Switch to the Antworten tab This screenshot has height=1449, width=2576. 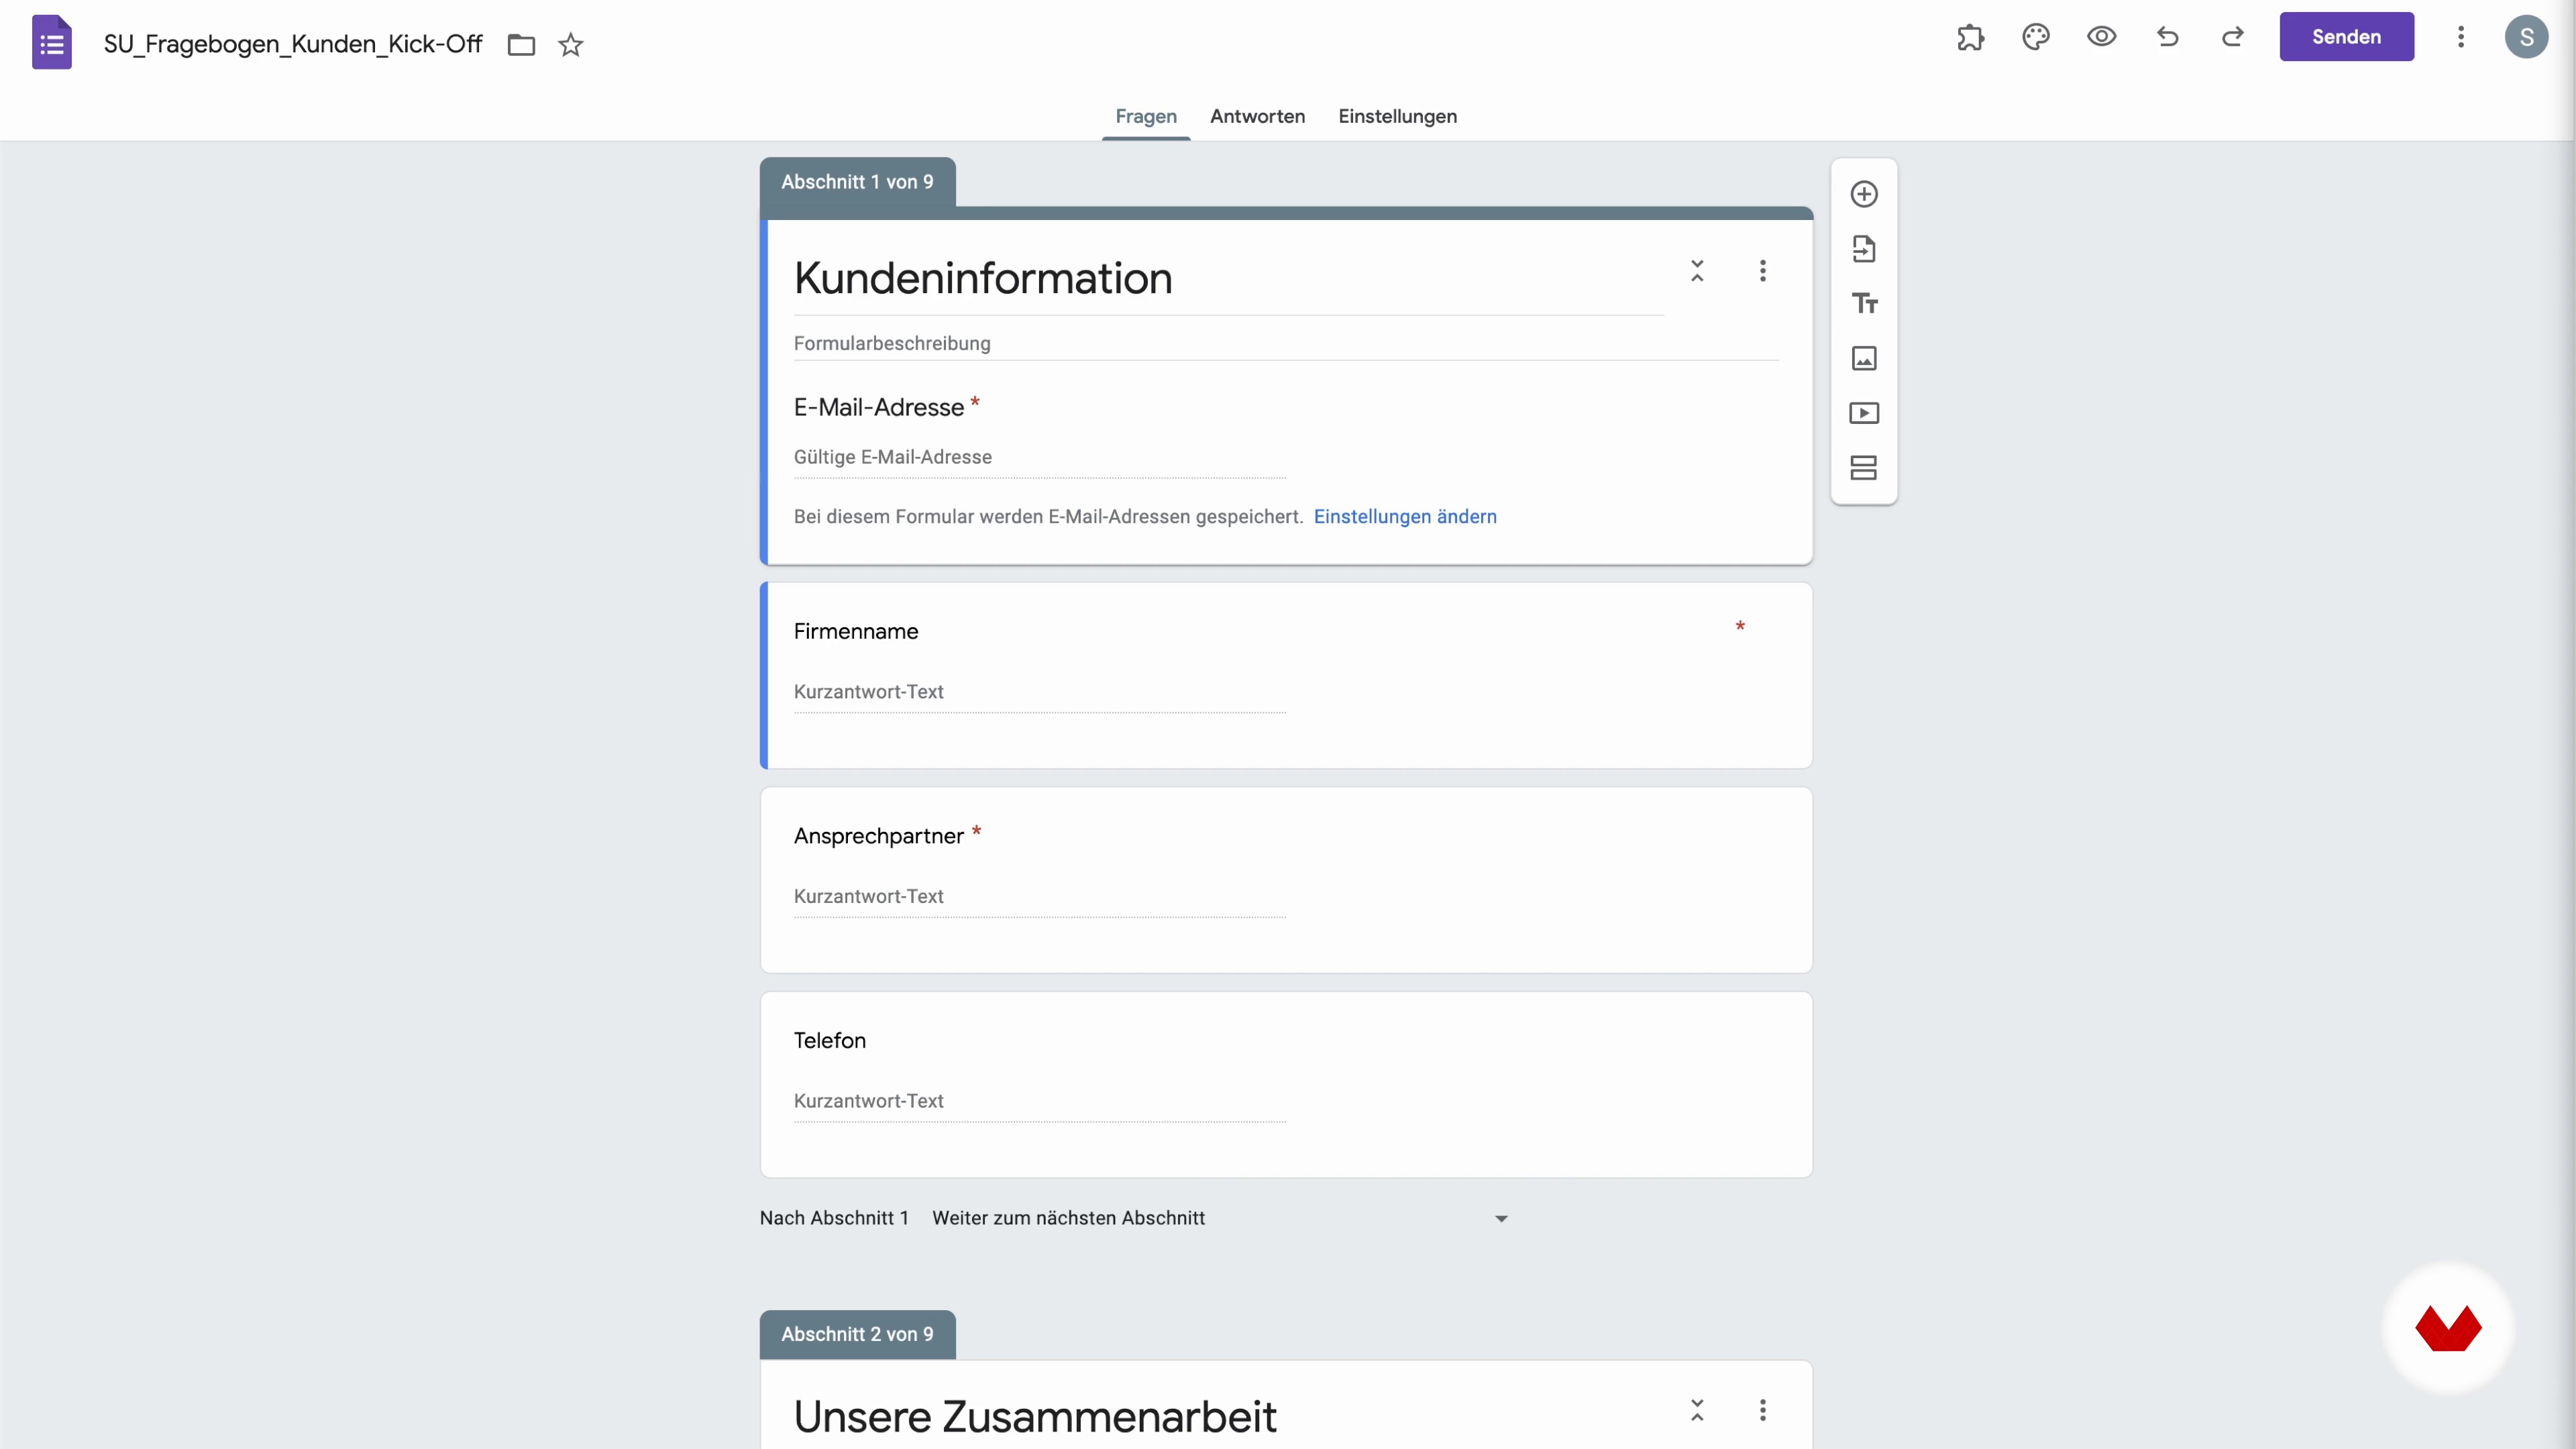point(1257,116)
